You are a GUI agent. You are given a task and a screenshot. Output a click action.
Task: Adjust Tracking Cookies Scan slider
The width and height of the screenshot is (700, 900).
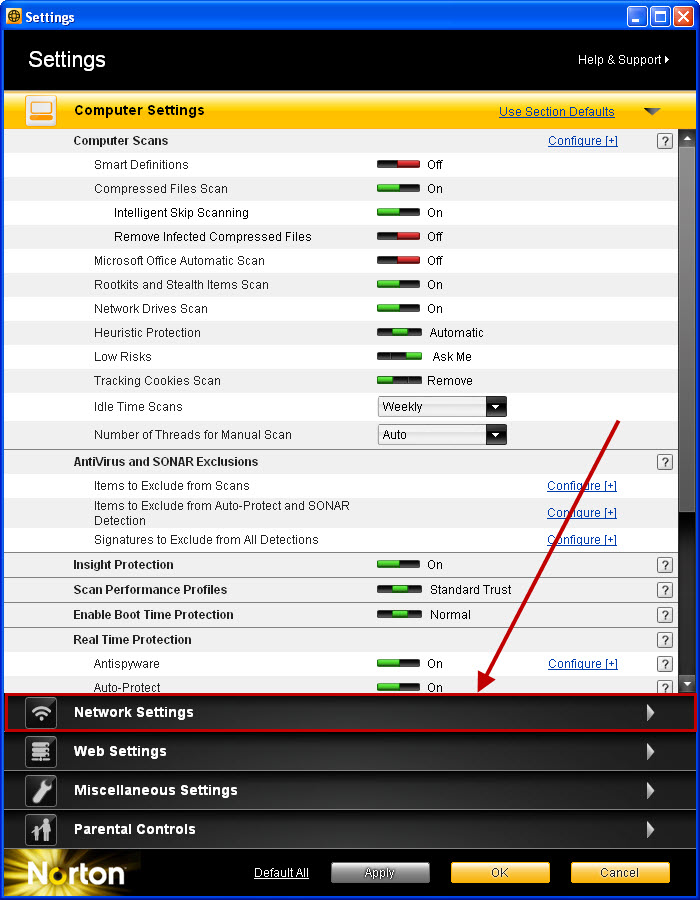click(x=399, y=380)
